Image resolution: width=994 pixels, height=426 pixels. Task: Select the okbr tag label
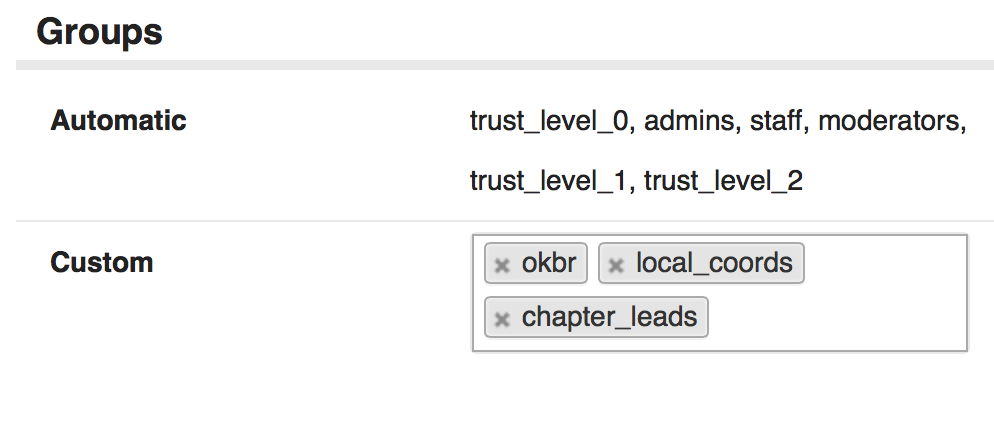pos(548,263)
